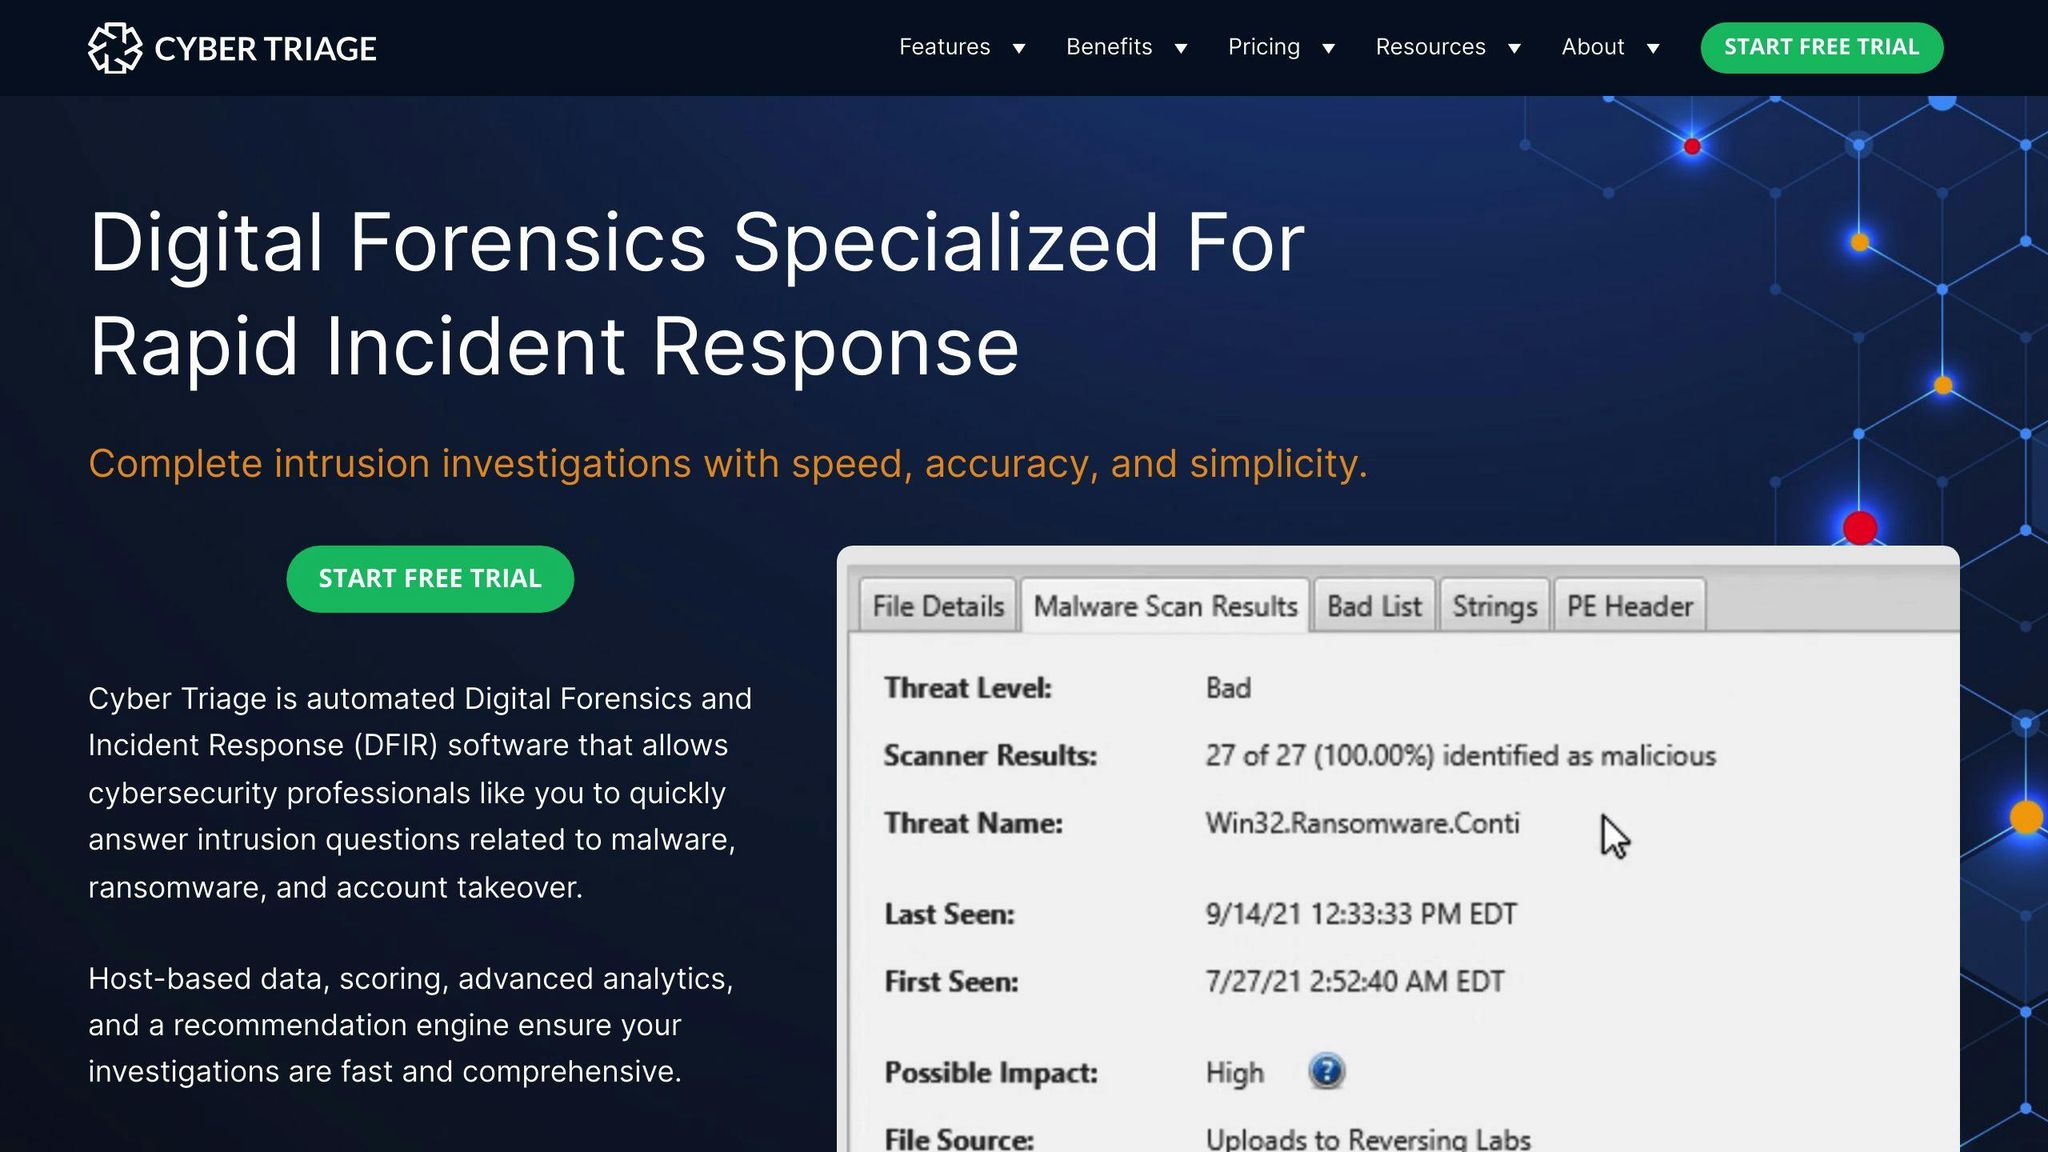
Task: Open the PE Header tab
Action: [1629, 606]
